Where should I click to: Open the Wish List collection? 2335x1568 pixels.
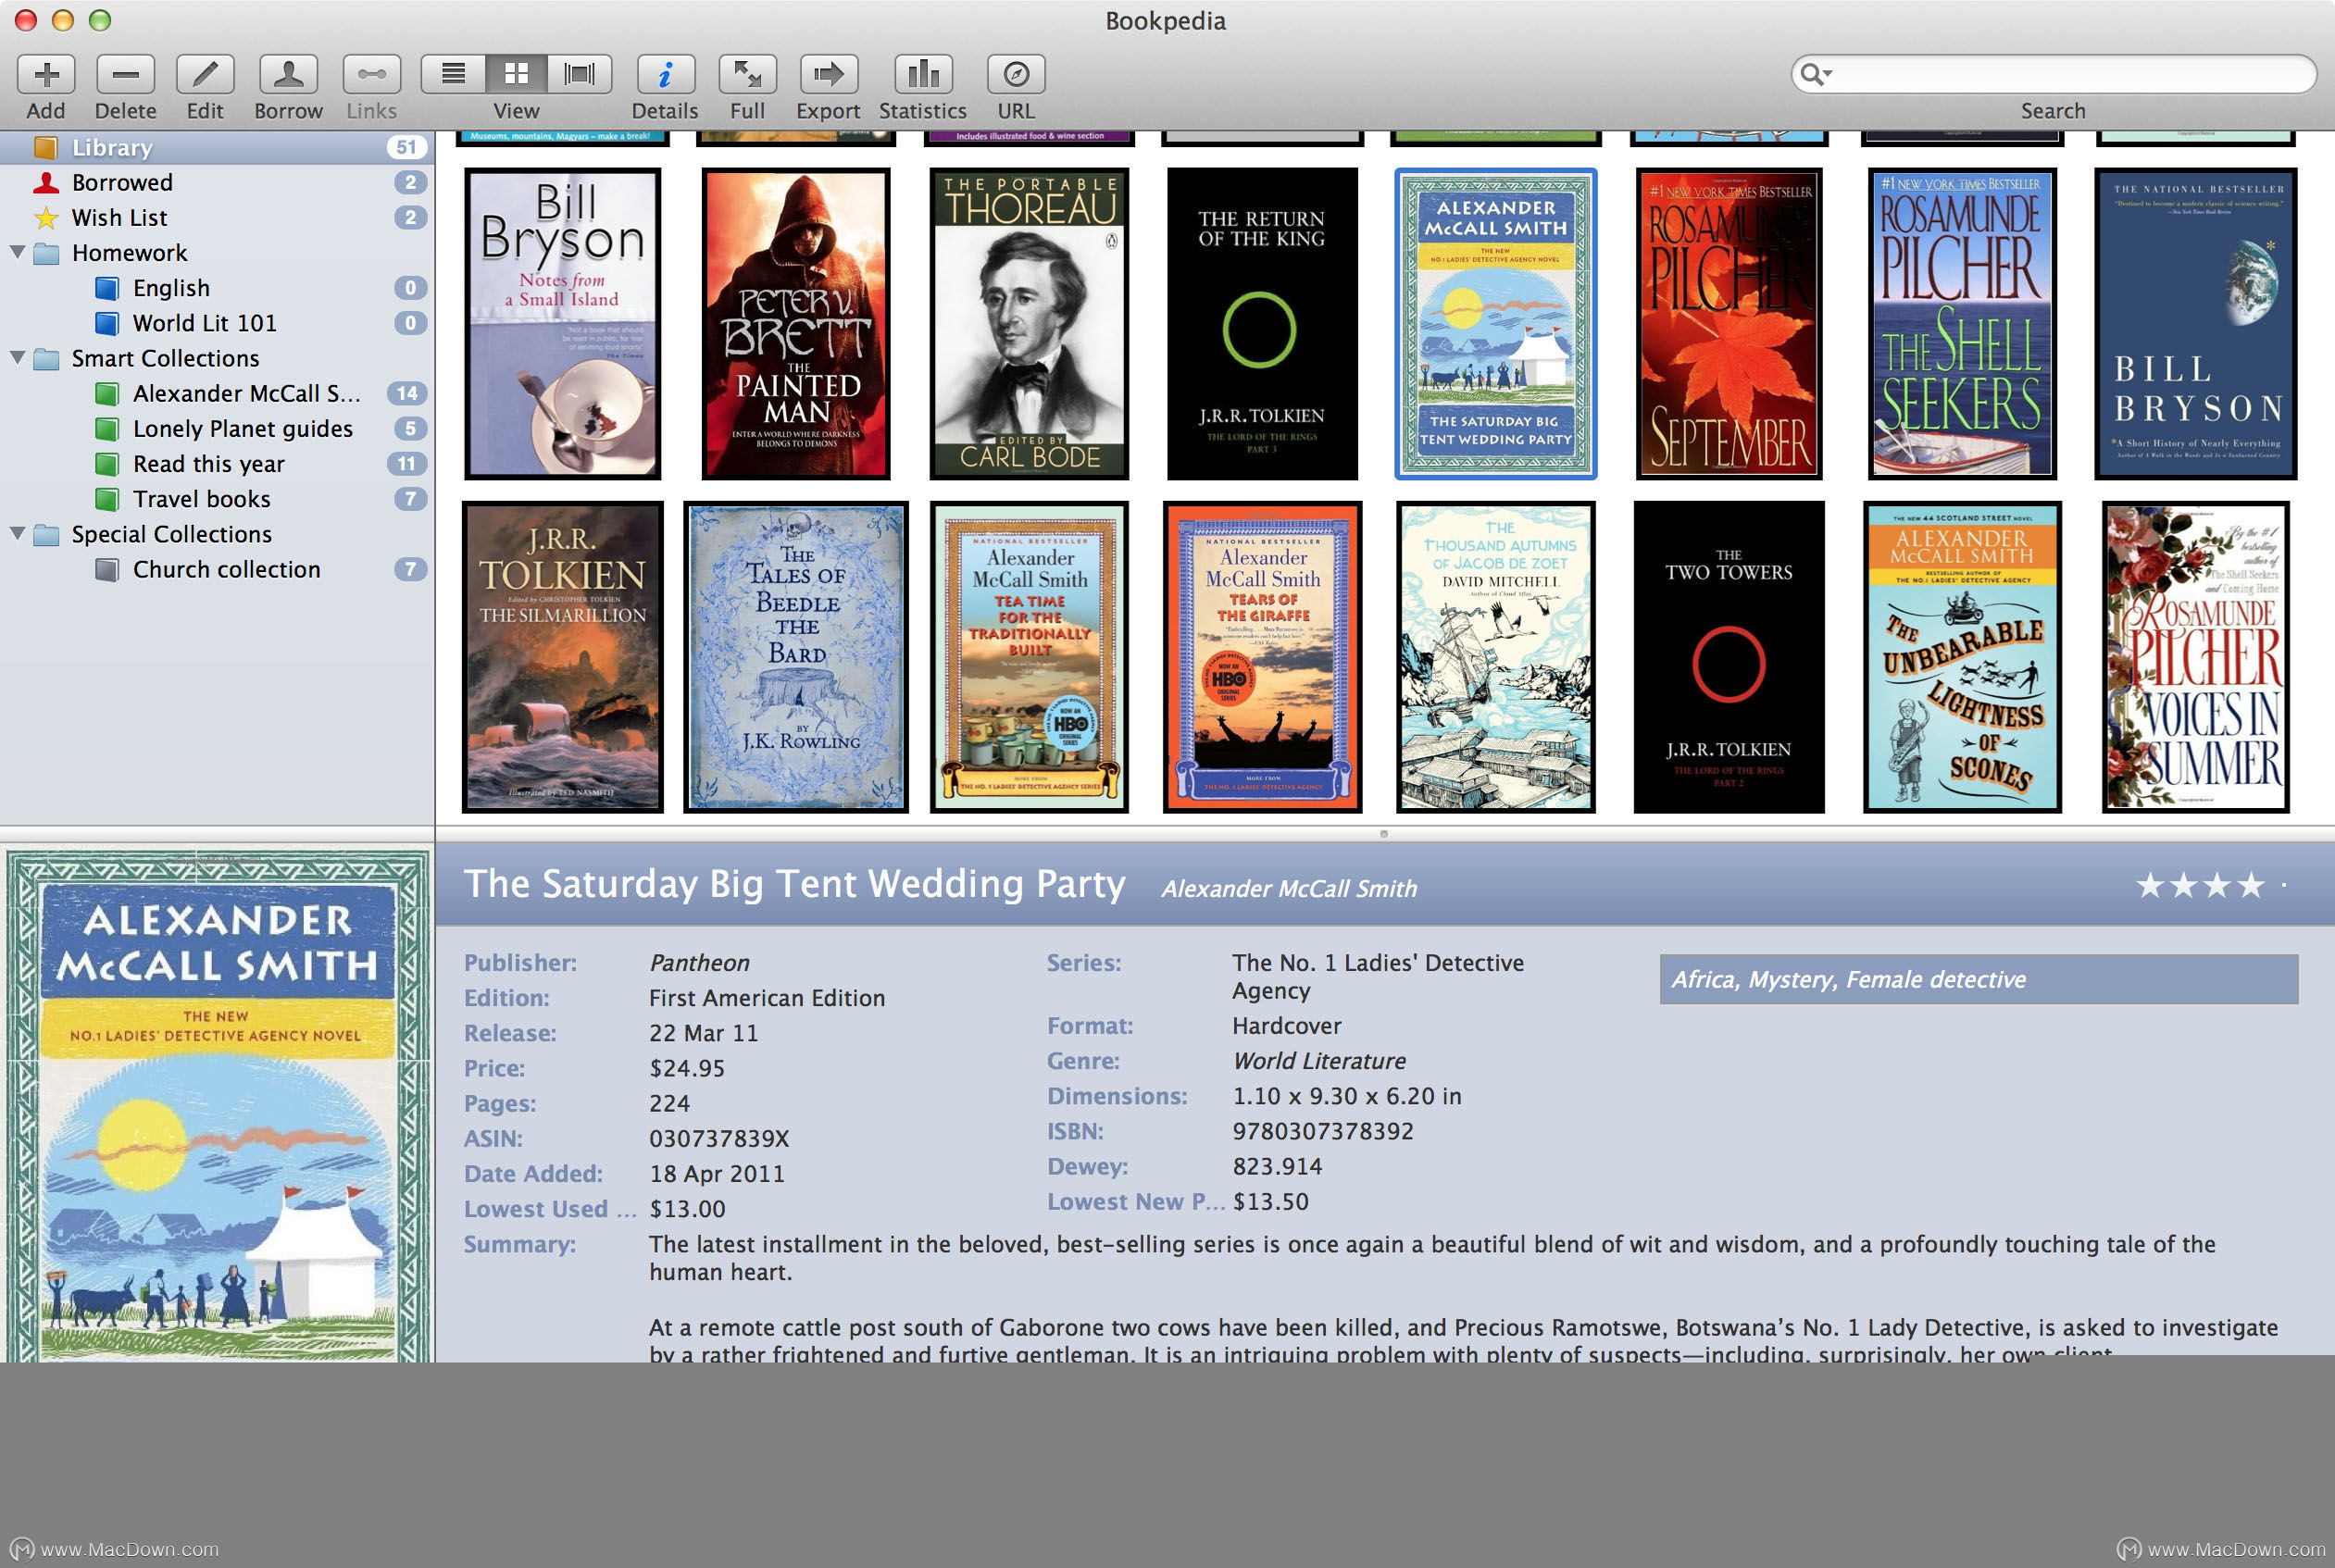tap(217, 217)
